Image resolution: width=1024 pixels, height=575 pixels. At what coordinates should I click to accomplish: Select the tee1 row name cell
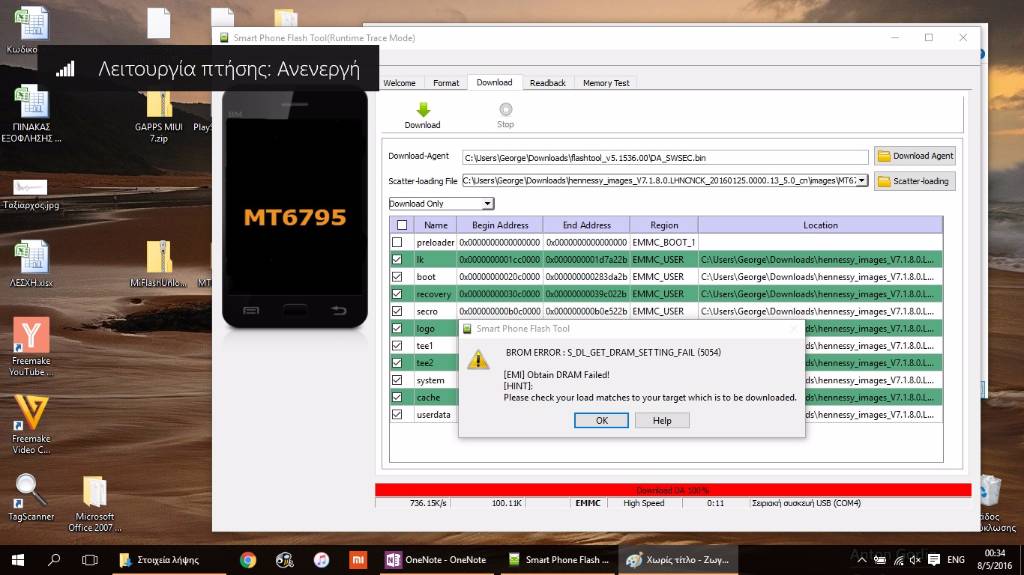tap(436, 346)
